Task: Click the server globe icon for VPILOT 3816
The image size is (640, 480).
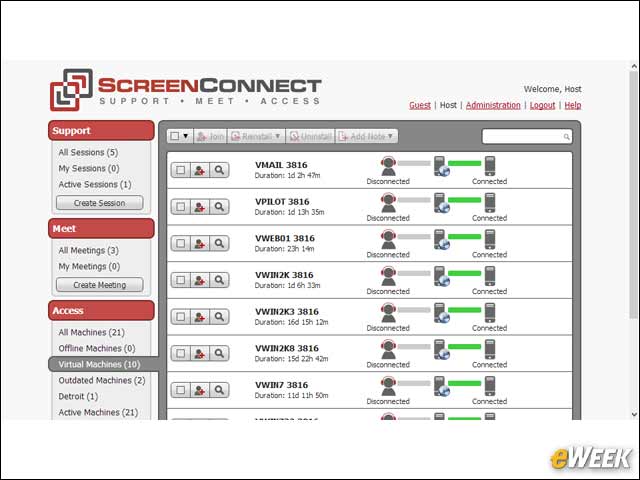Action: point(441,203)
